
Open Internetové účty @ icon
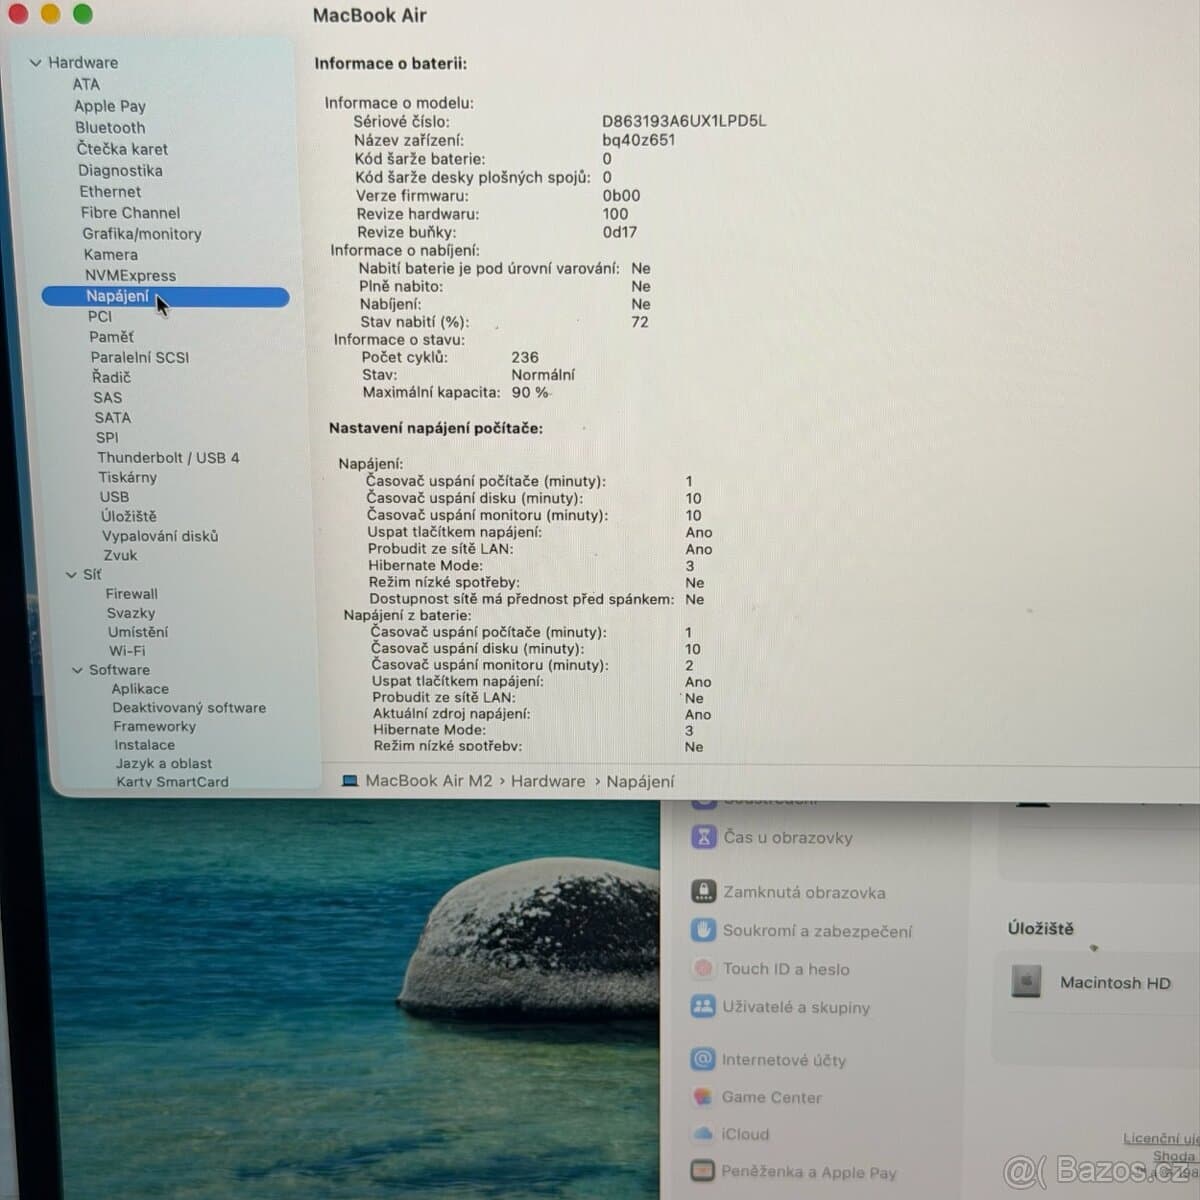(x=704, y=1059)
